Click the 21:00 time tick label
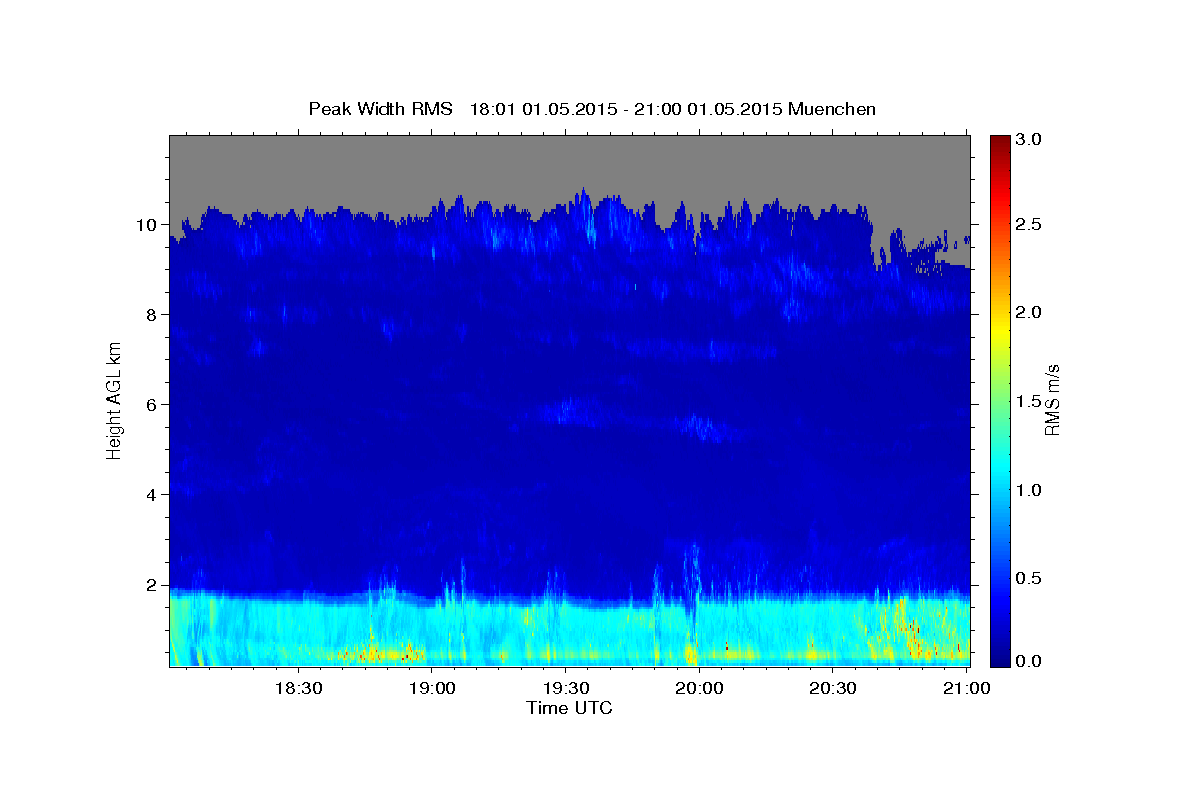This screenshot has width=1200, height=800. tap(966, 688)
